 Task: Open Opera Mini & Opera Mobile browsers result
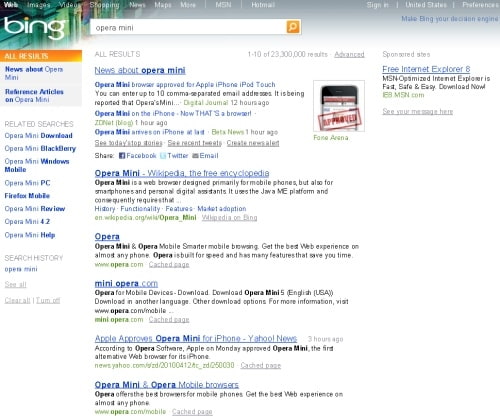pyautogui.click(x=167, y=385)
